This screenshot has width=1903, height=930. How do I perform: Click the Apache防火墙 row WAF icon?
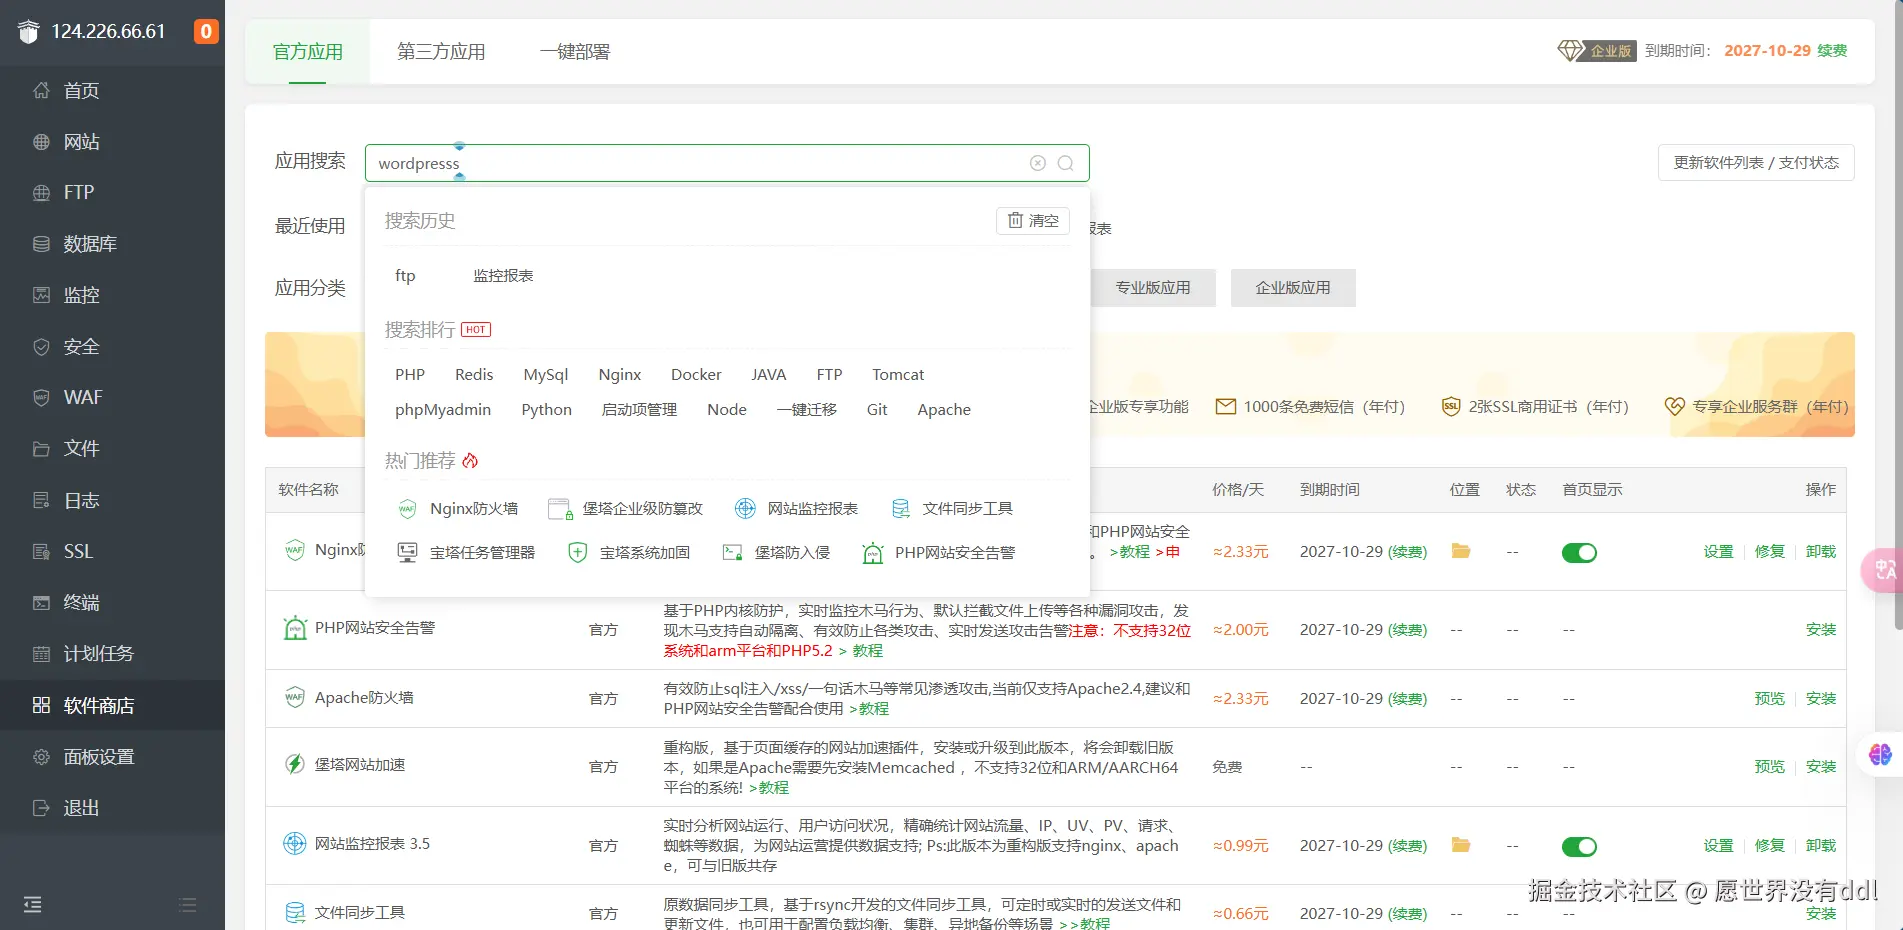(x=295, y=698)
